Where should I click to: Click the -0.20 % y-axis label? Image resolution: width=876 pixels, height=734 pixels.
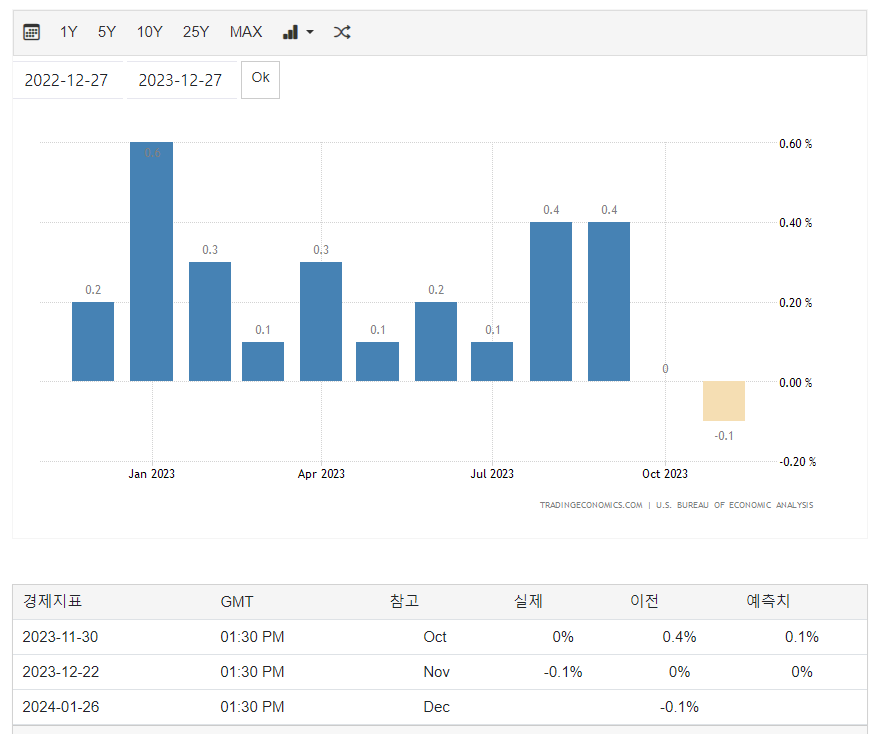pyautogui.click(x=798, y=461)
